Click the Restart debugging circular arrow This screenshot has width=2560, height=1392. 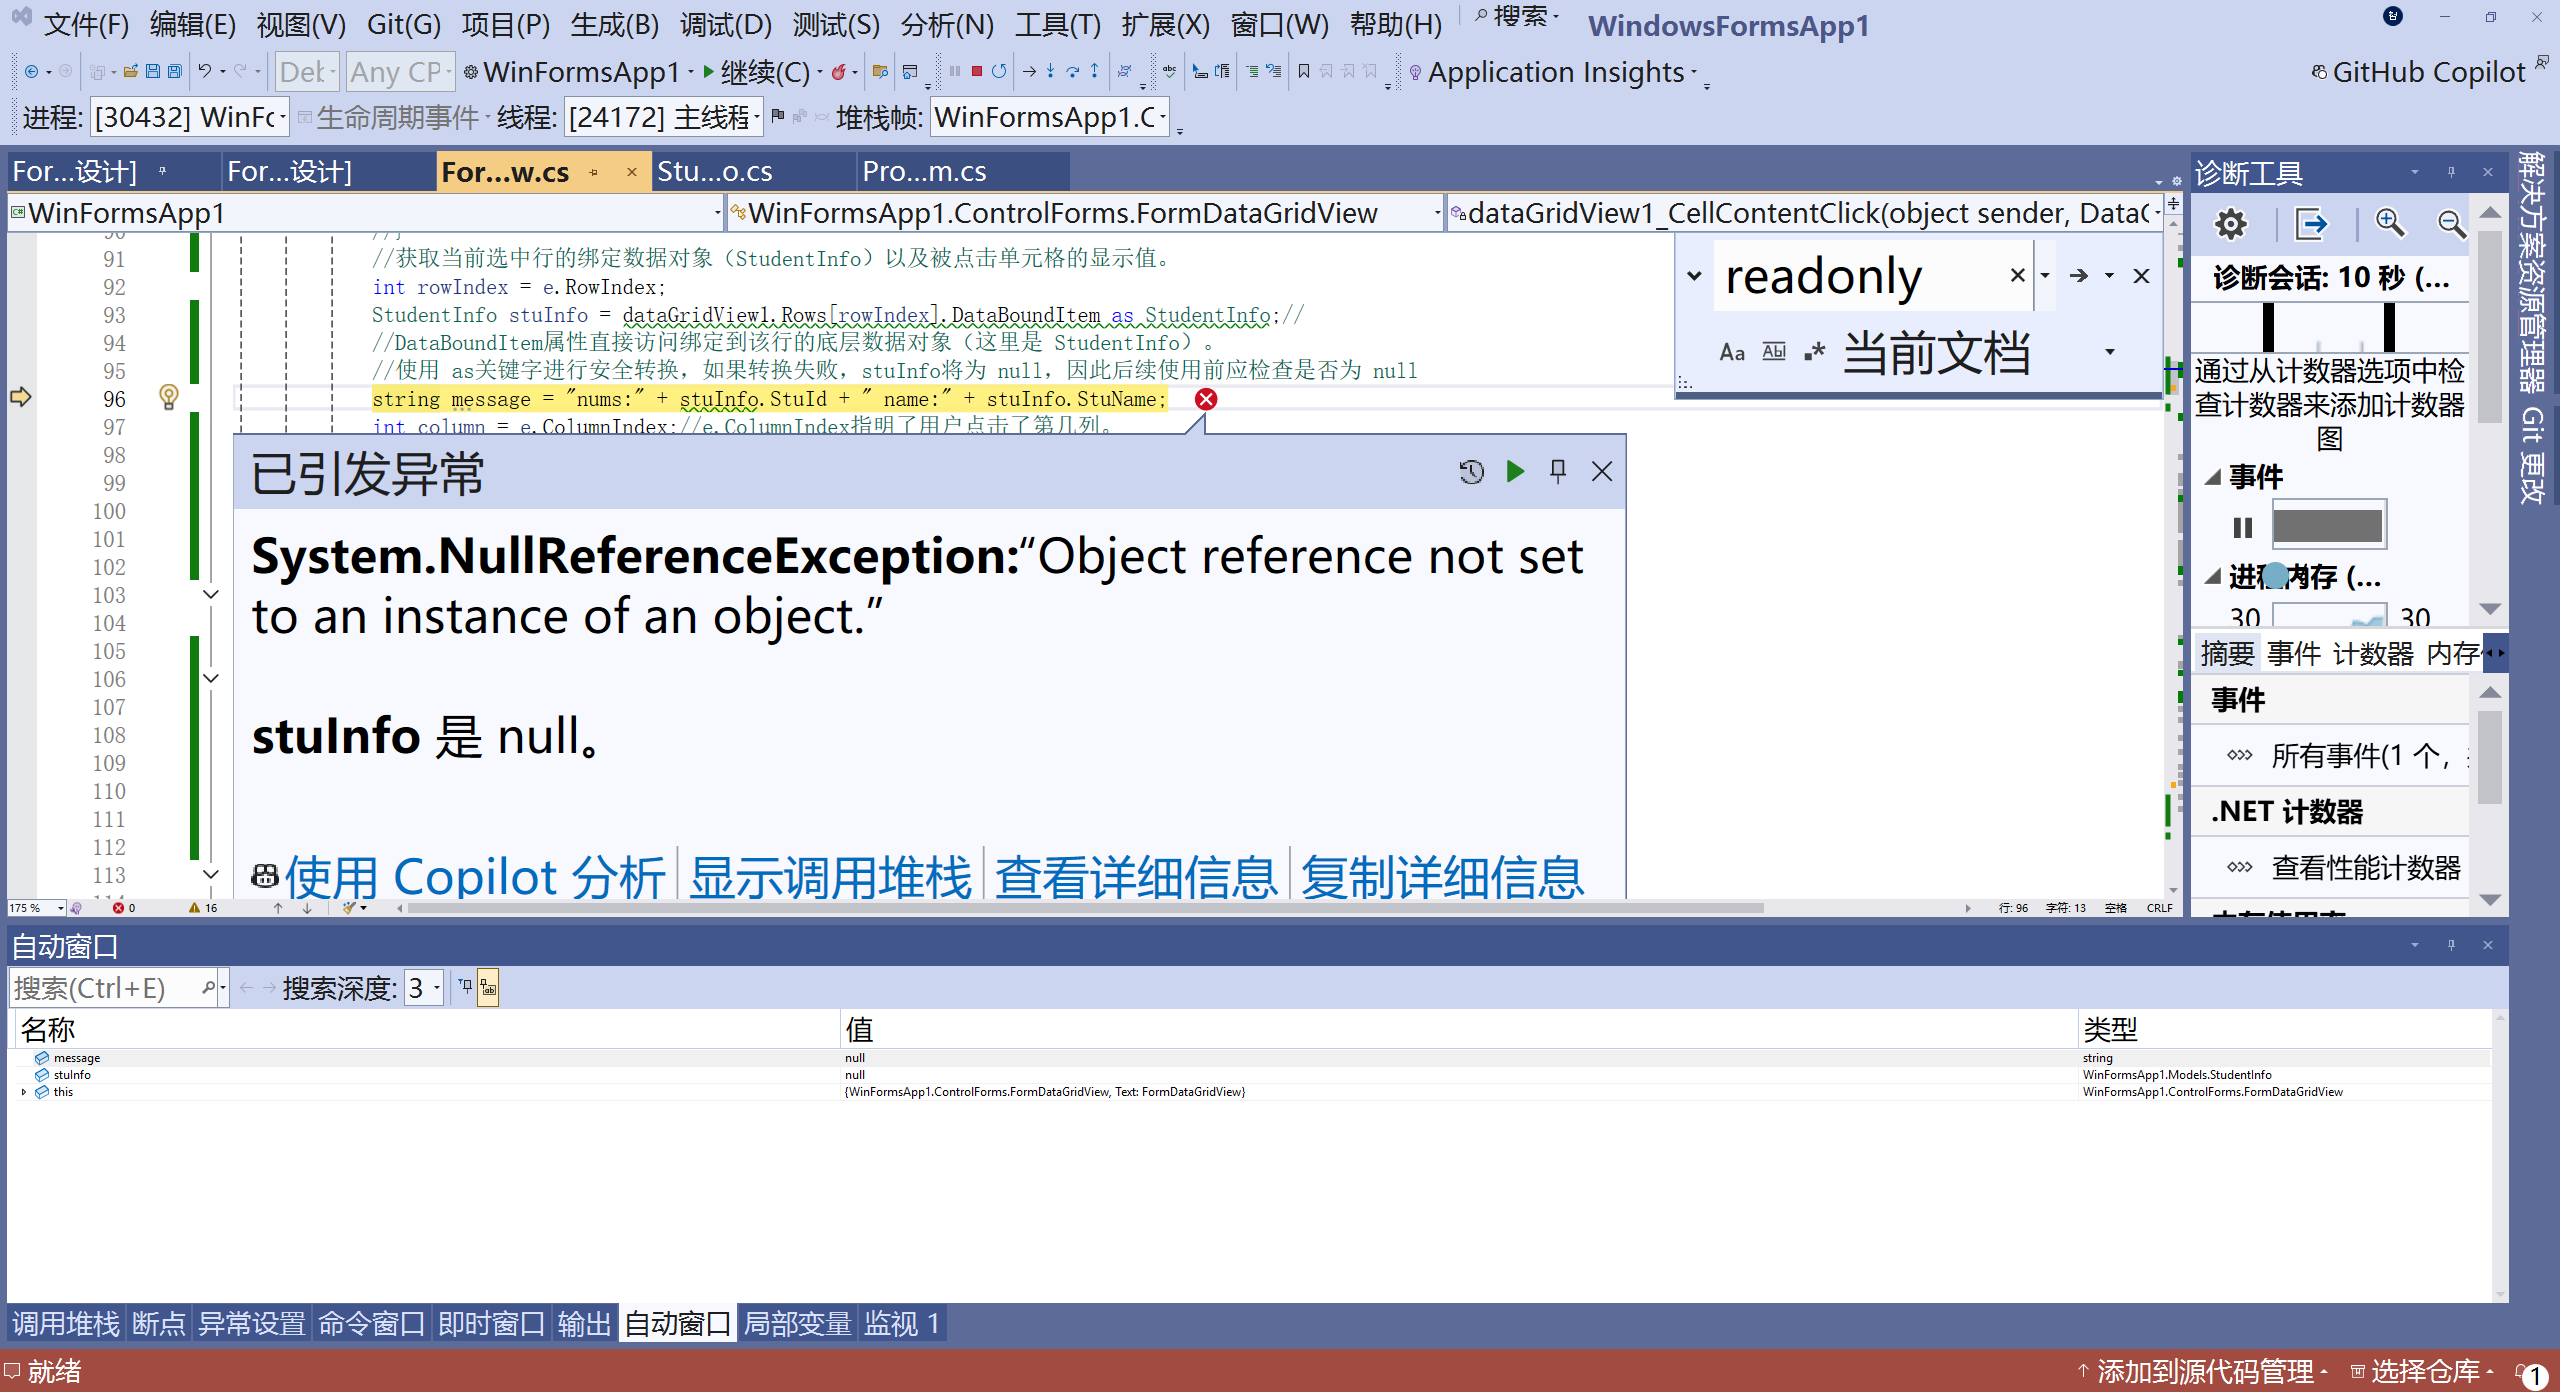coord(999,71)
